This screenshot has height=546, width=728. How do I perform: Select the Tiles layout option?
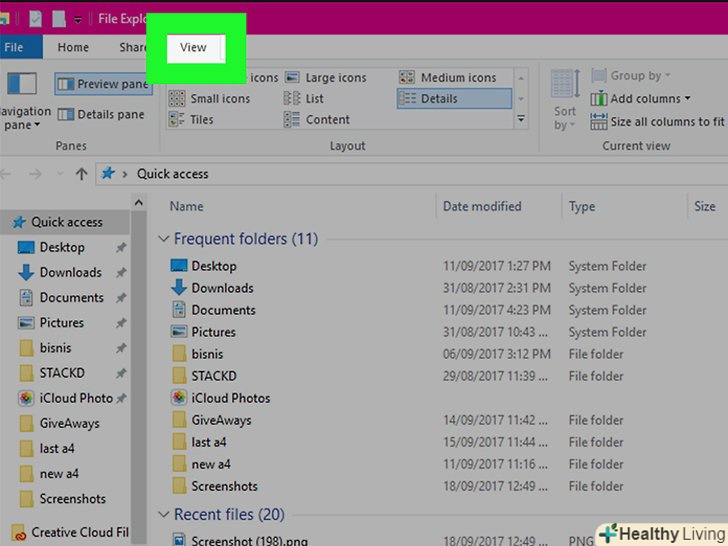click(x=191, y=119)
